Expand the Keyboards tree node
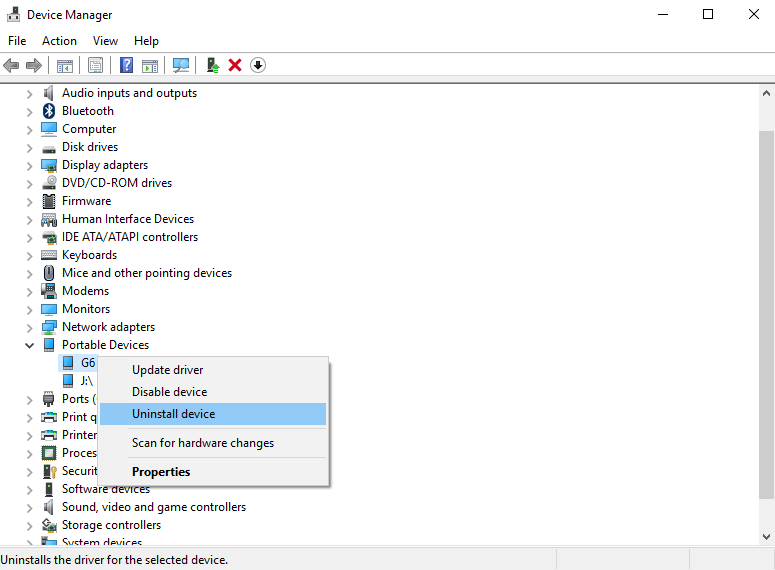The height and width of the screenshot is (570, 775). 29,255
